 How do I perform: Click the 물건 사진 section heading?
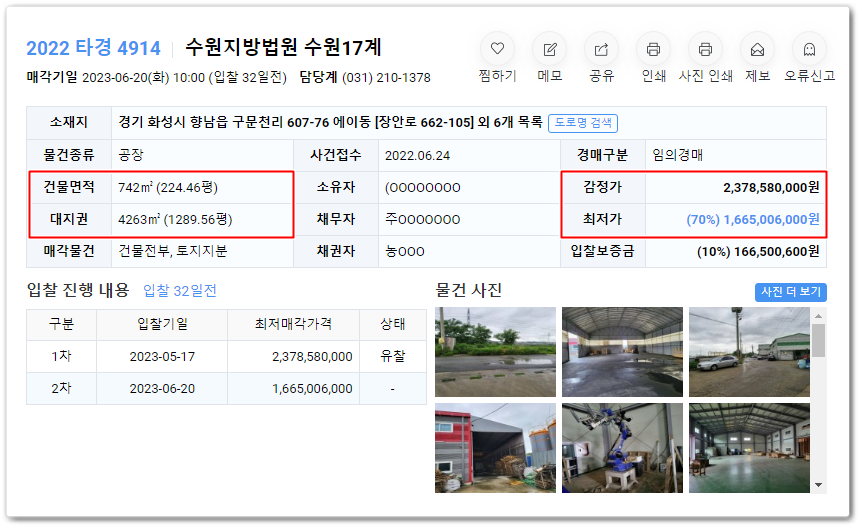click(x=468, y=290)
